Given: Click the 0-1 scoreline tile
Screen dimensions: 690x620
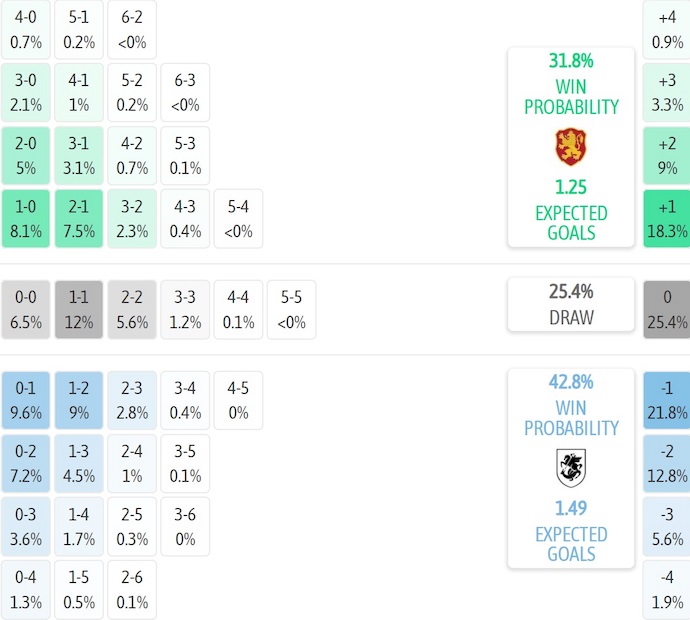Looking at the screenshot, I should pos(26,400).
